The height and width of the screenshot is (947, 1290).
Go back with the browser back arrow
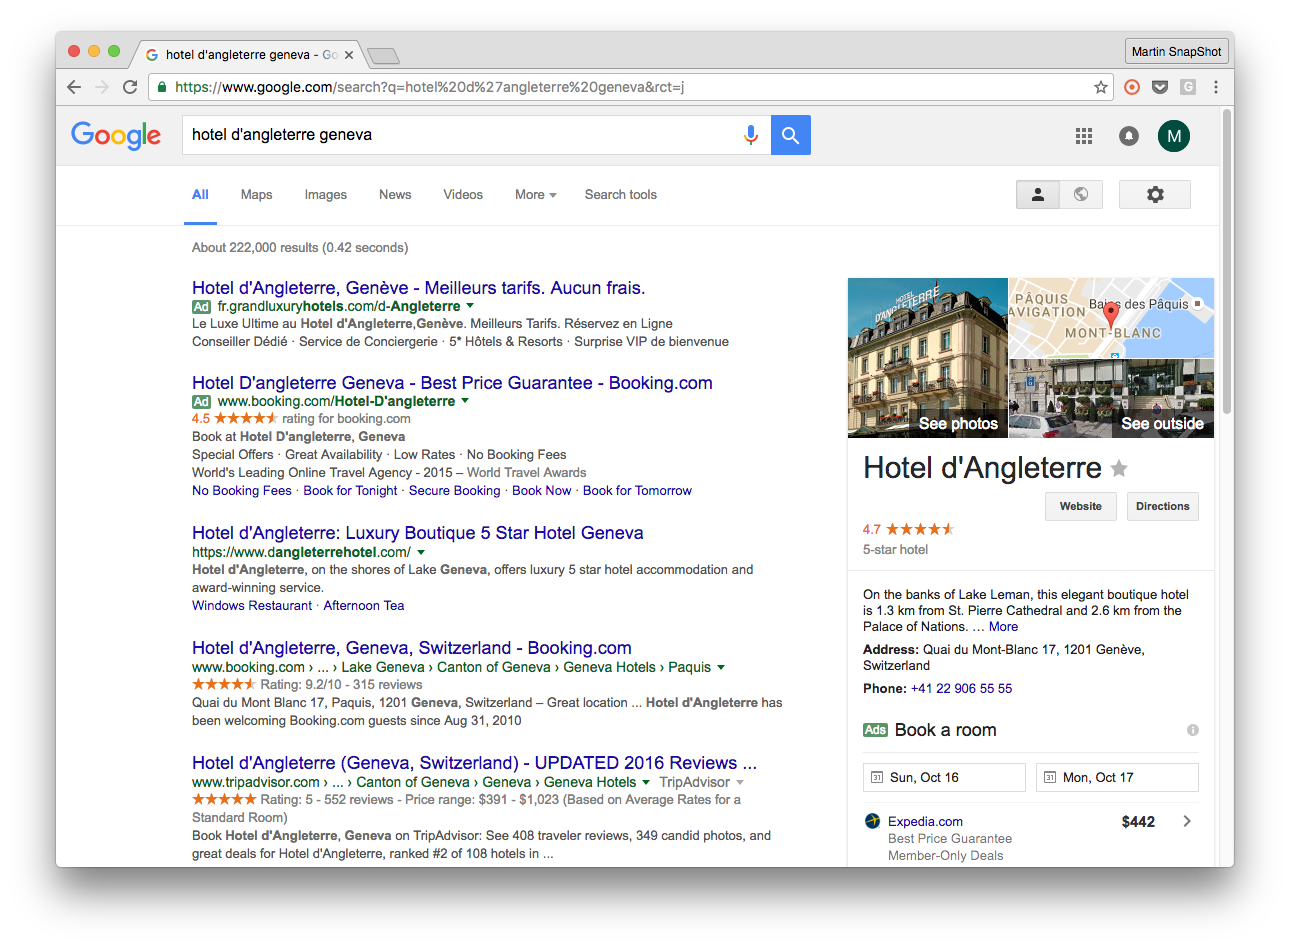tap(74, 87)
